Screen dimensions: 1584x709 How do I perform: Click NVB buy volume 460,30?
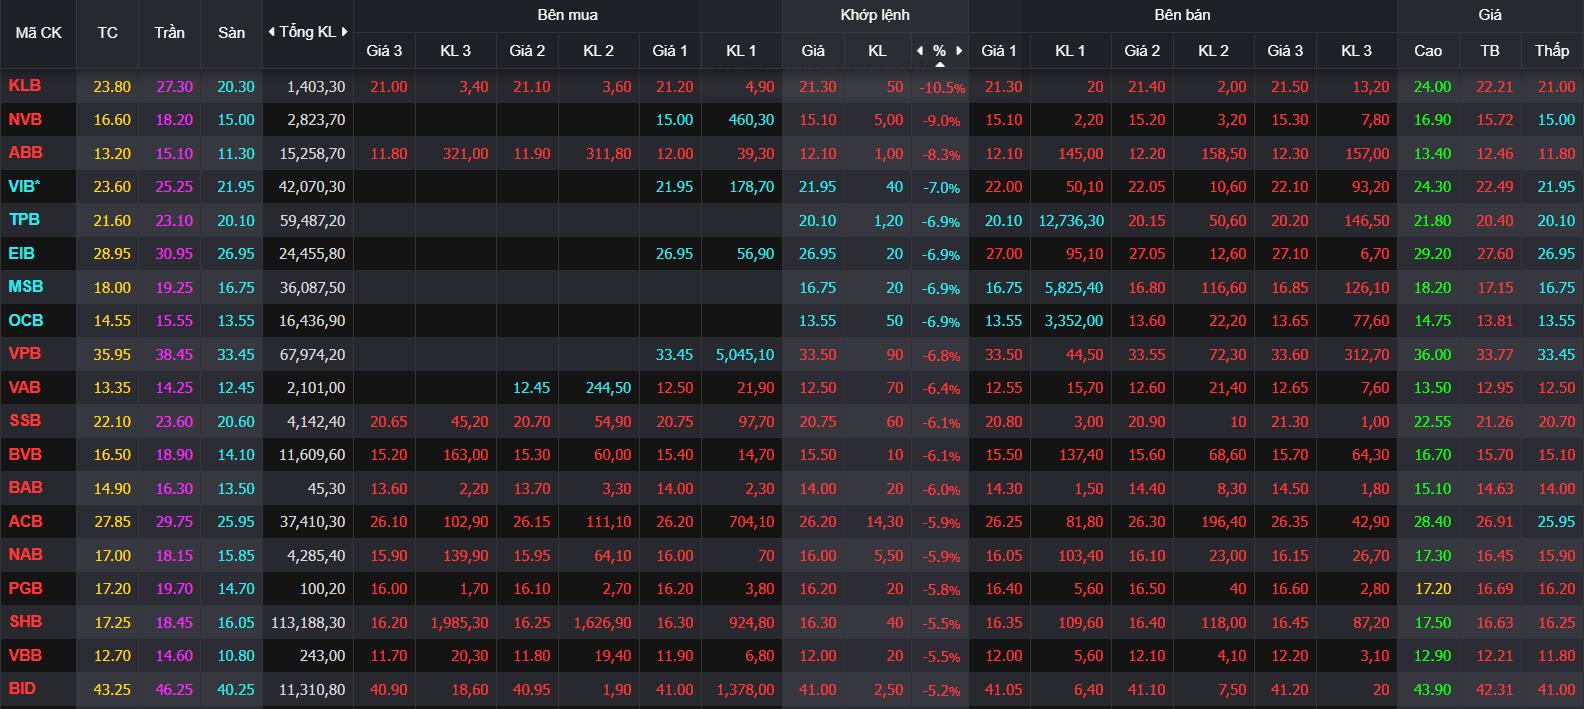(751, 120)
